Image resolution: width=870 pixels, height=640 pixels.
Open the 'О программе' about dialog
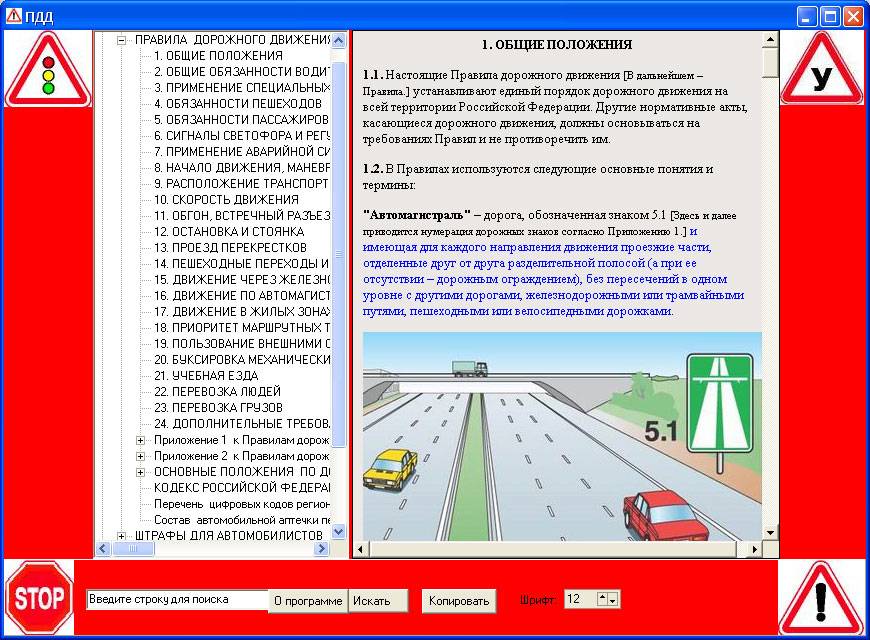tap(308, 601)
